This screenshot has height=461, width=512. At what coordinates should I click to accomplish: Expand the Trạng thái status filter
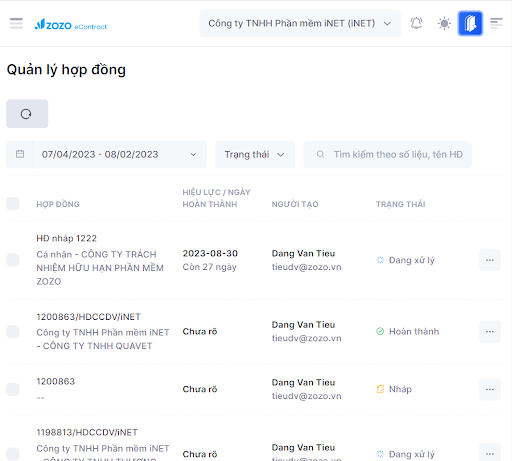click(x=255, y=154)
